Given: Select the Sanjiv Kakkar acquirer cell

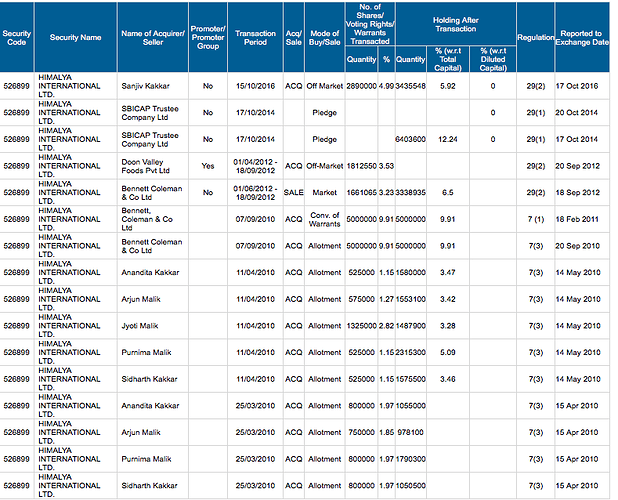Looking at the screenshot, I should point(146,87).
